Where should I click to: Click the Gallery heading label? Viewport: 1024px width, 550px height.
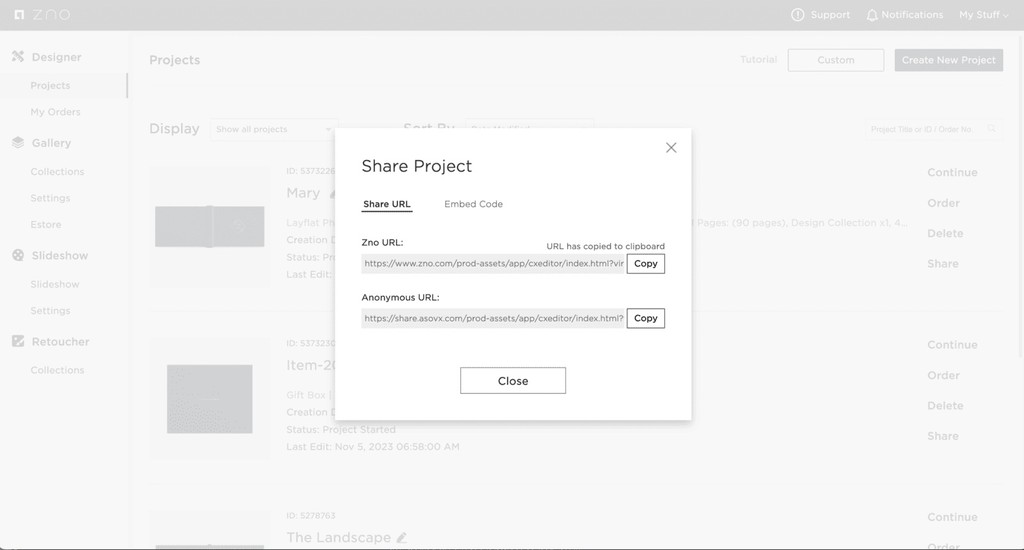(52, 142)
